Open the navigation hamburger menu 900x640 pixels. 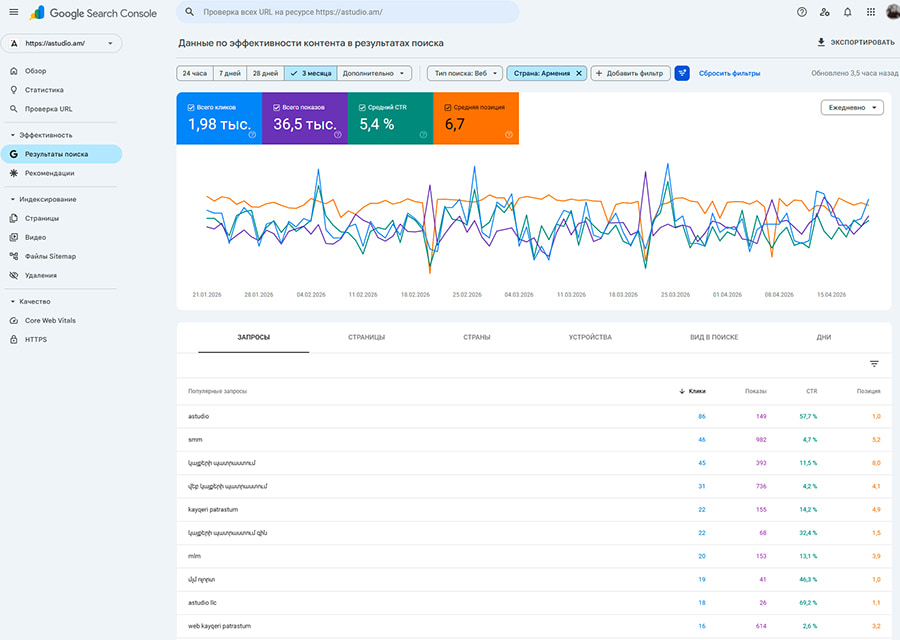point(13,13)
